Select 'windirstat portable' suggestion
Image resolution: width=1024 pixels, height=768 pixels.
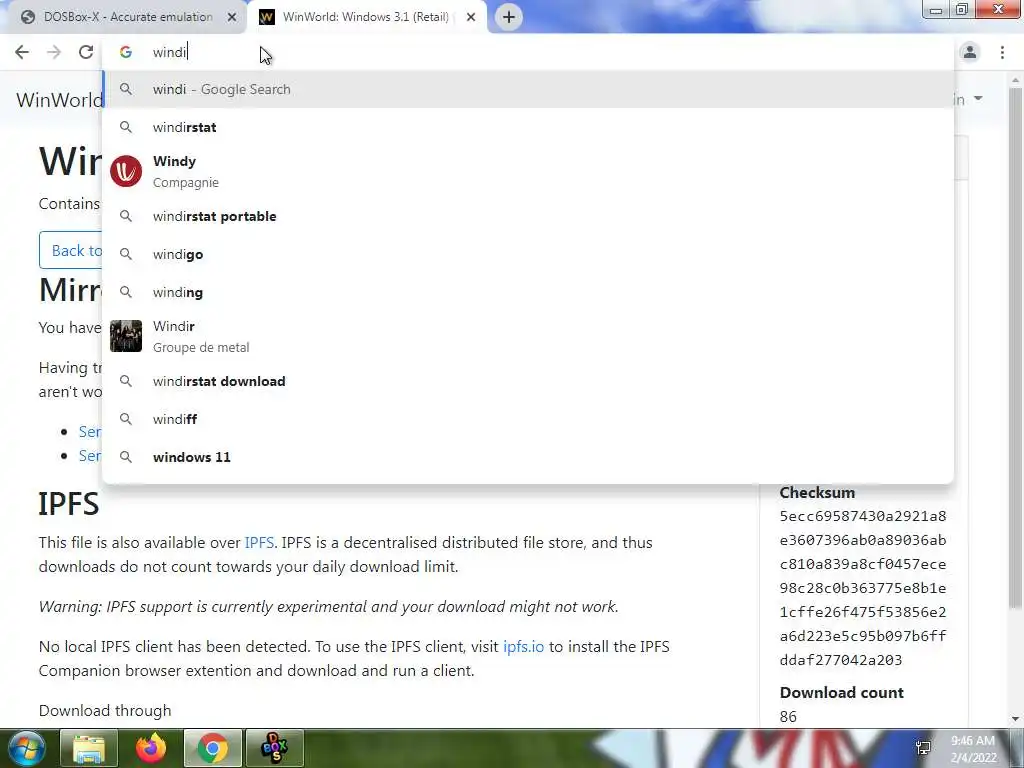pyautogui.click(x=528, y=216)
